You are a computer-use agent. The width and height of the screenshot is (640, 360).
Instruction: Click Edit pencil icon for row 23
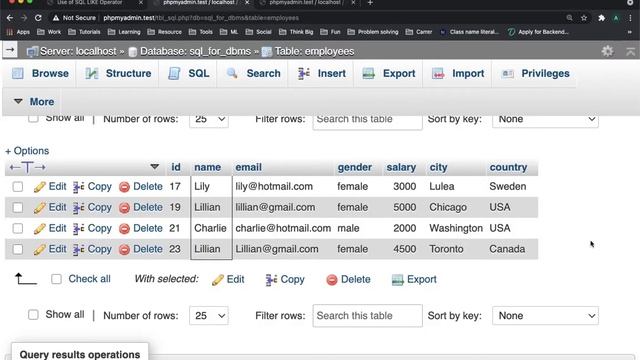pyautogui.click(x=40, y=249)
